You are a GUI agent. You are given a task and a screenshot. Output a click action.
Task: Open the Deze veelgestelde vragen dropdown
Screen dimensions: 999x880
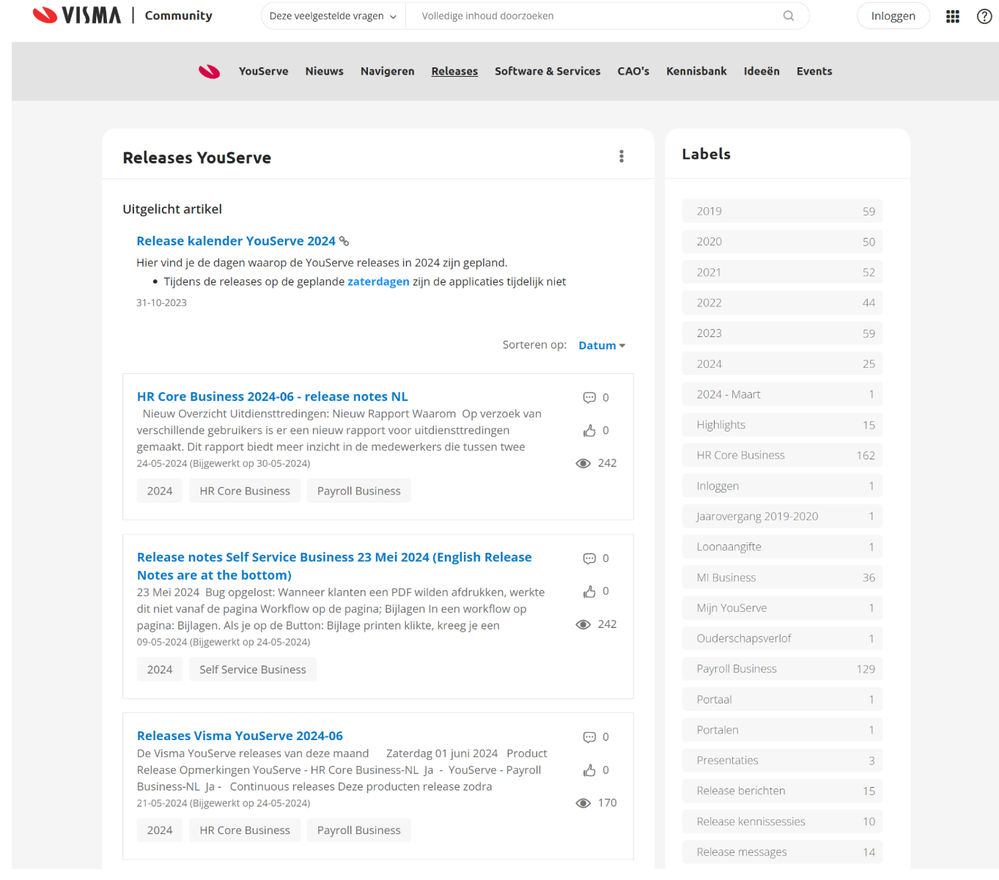(x=333, y=16)
